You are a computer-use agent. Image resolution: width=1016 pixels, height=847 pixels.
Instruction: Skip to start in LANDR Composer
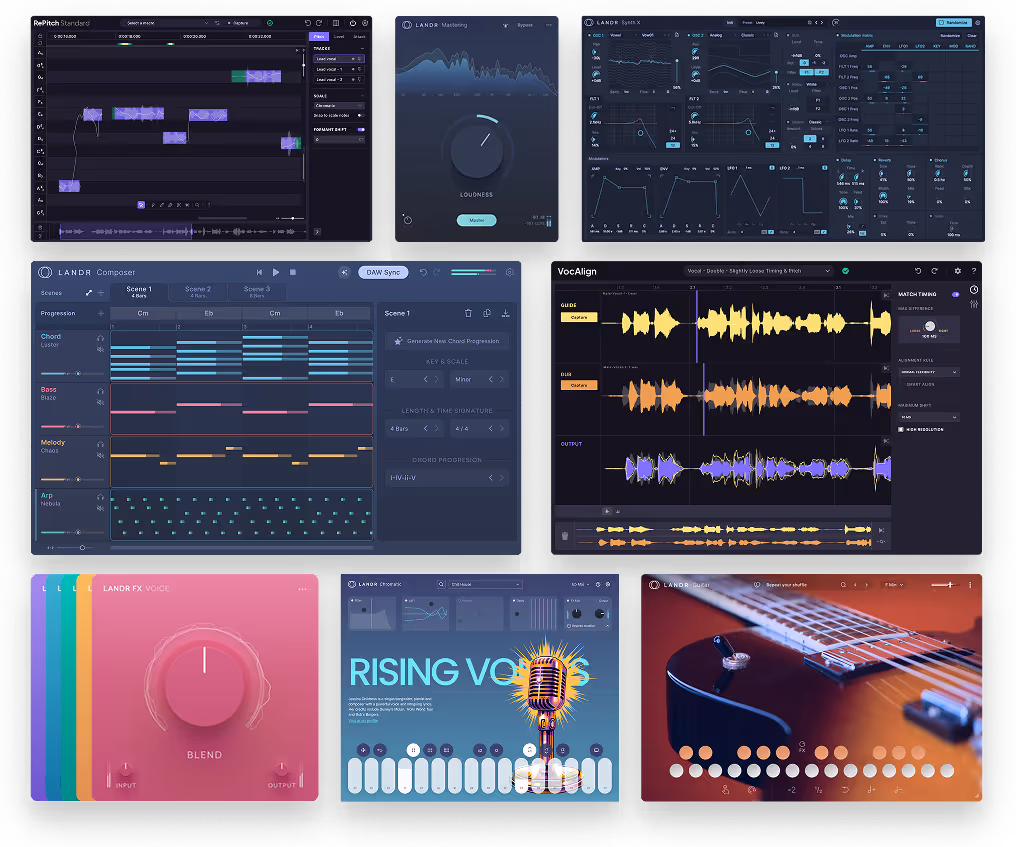coord(259,272)
